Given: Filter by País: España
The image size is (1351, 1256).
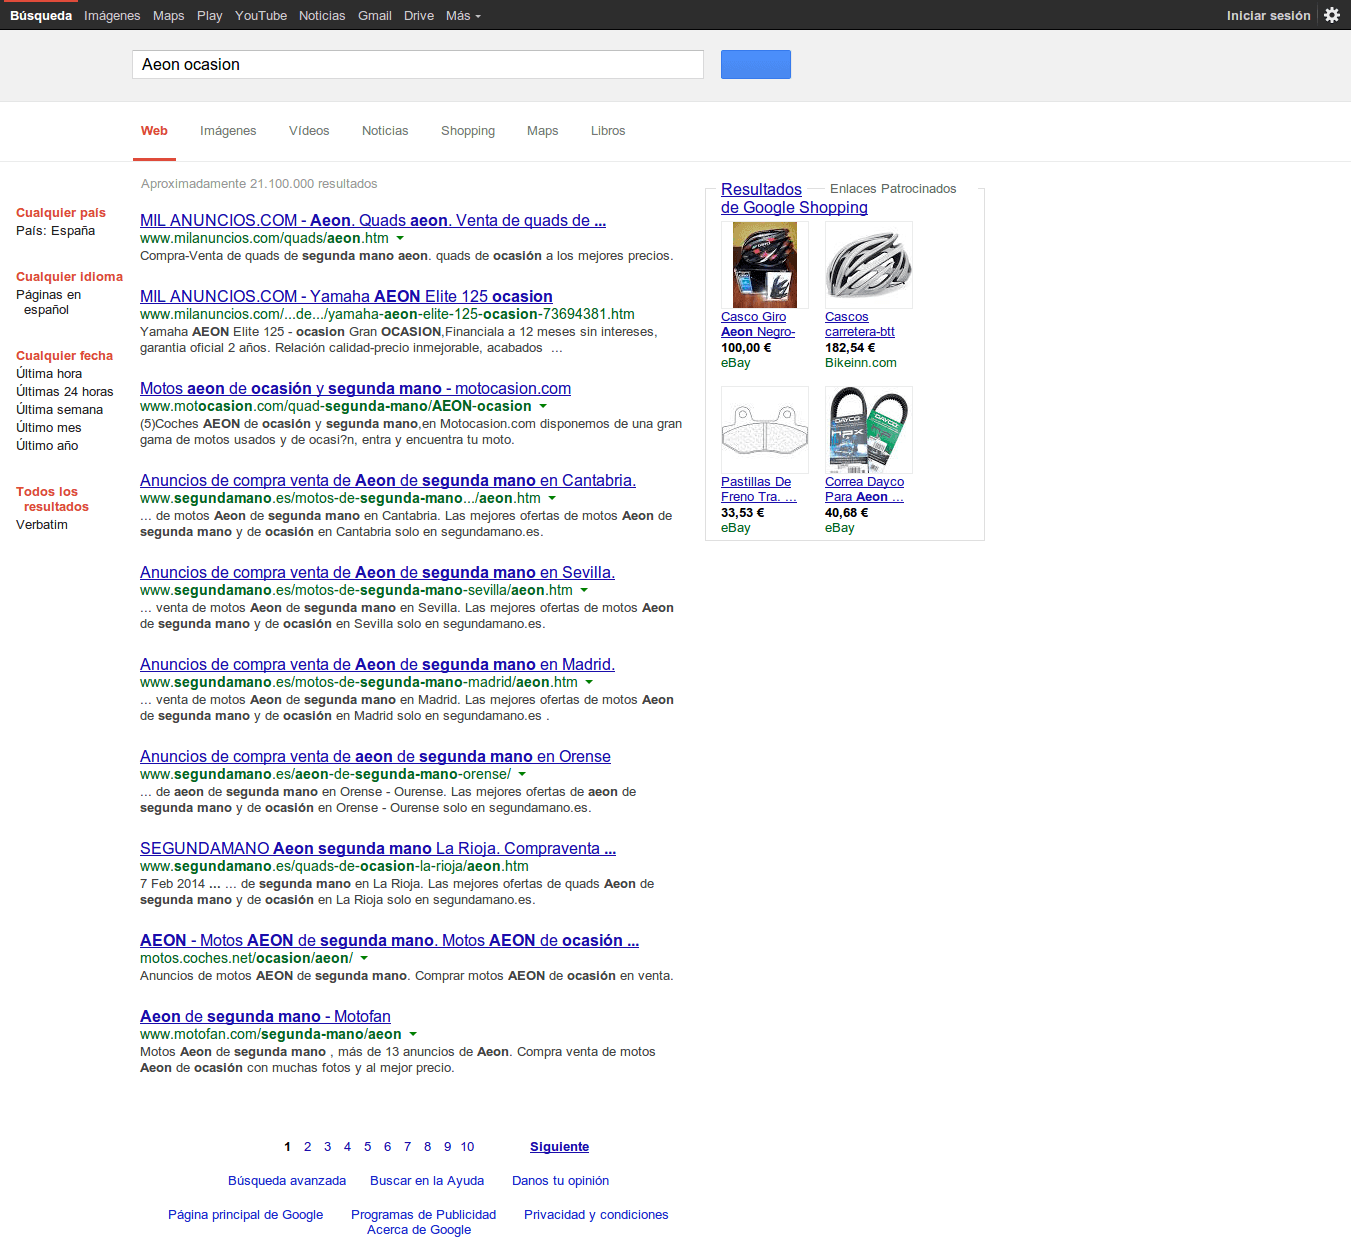Looking at the screenshot, I should (x=55, y=231).
